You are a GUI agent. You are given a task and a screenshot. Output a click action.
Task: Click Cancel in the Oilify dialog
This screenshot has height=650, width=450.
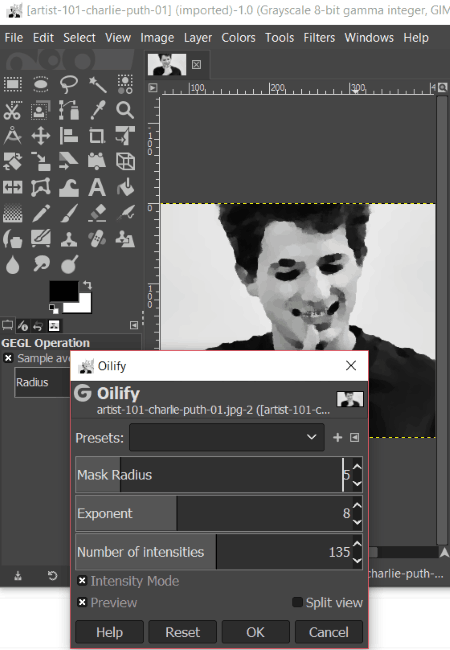tap(329, 632)
